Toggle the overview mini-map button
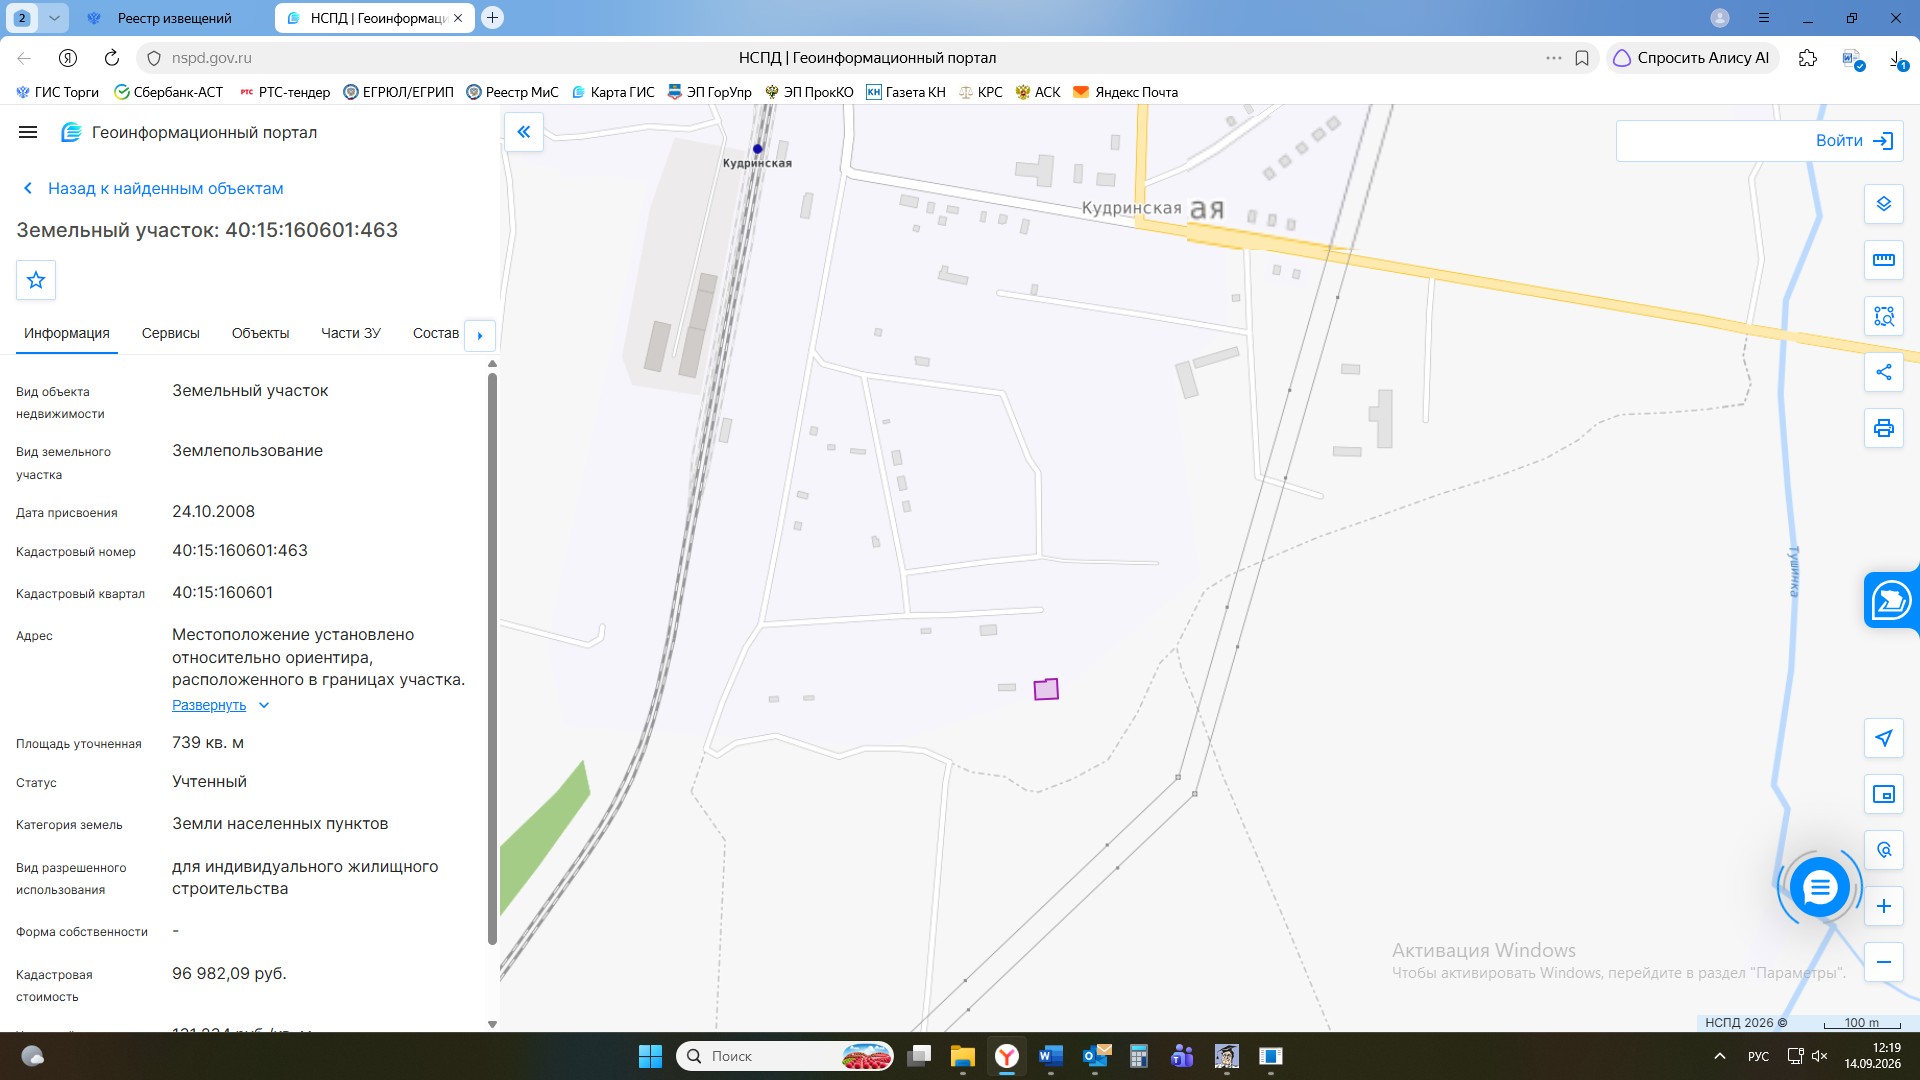The image size is (1920, 1080). pos(1883,794)
